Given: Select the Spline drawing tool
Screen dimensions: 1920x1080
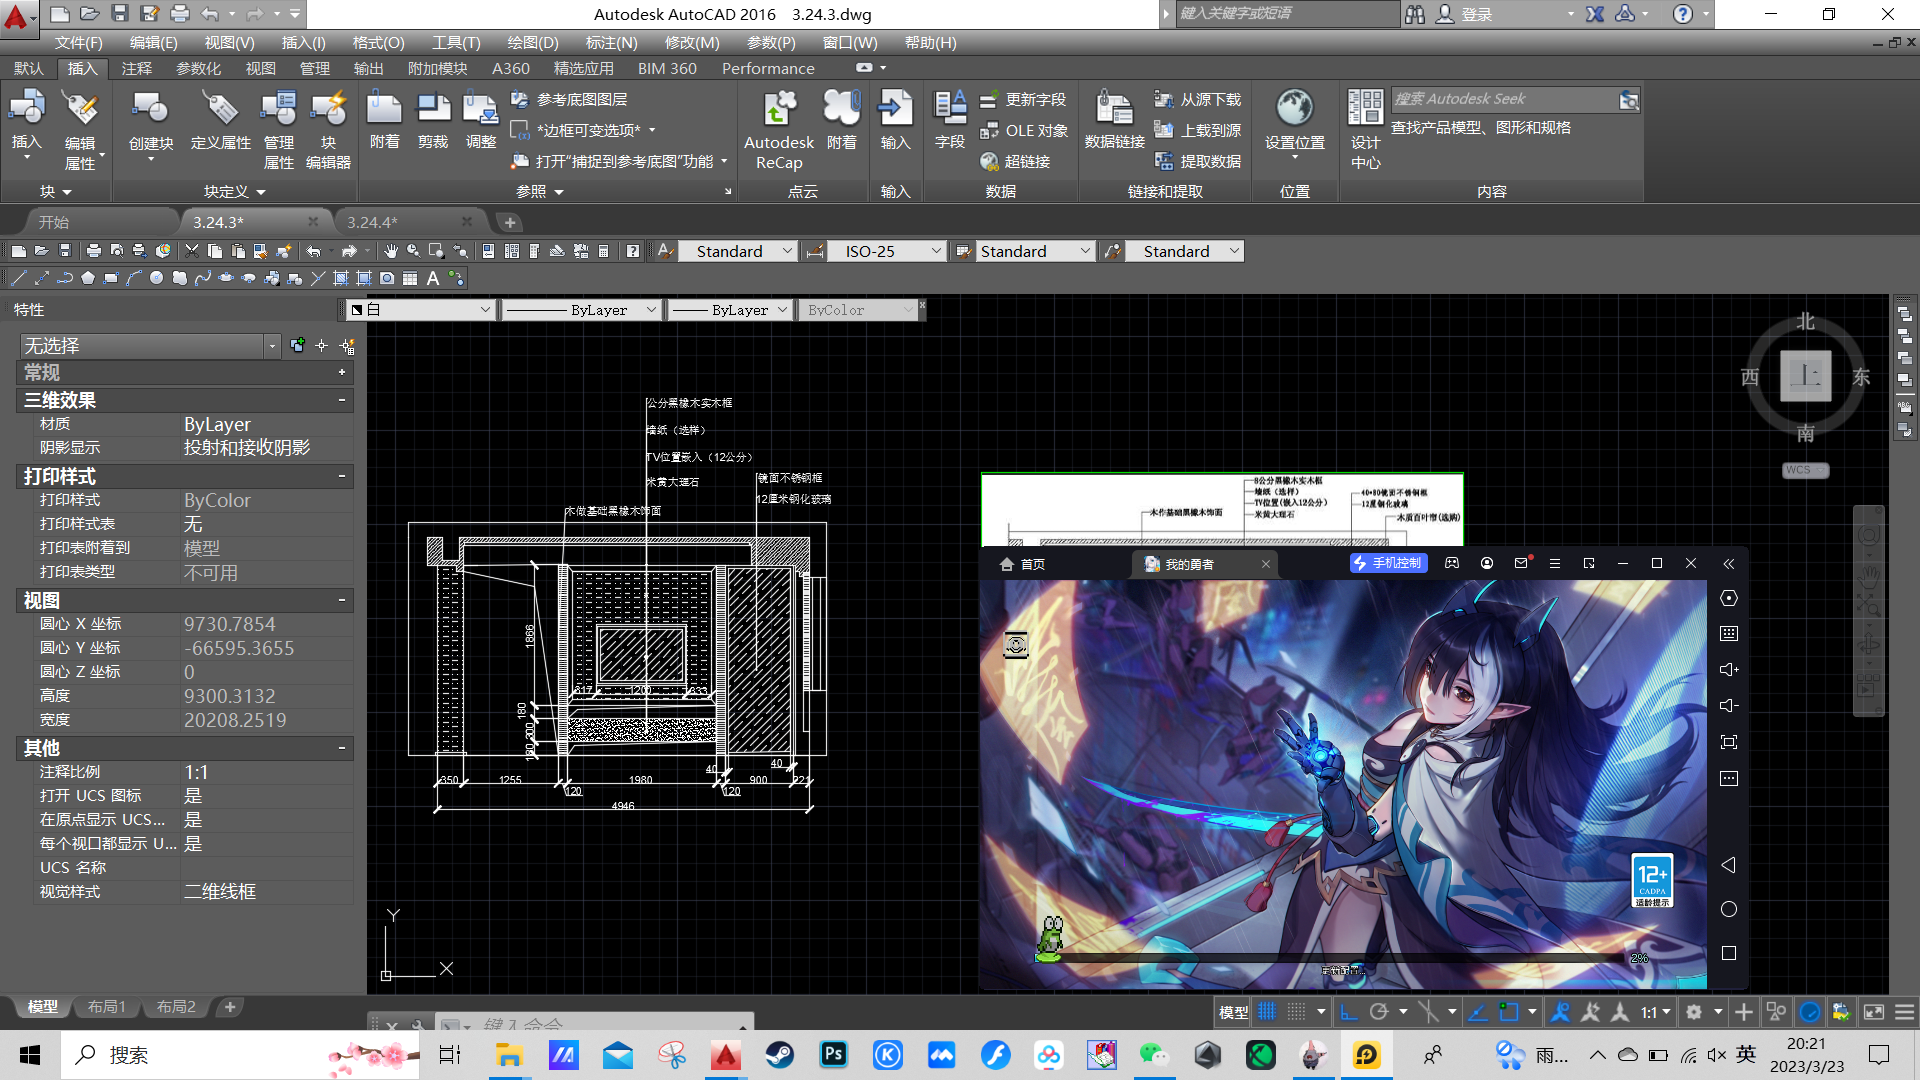Looking at the screenshot, I should tap(203, 278).
